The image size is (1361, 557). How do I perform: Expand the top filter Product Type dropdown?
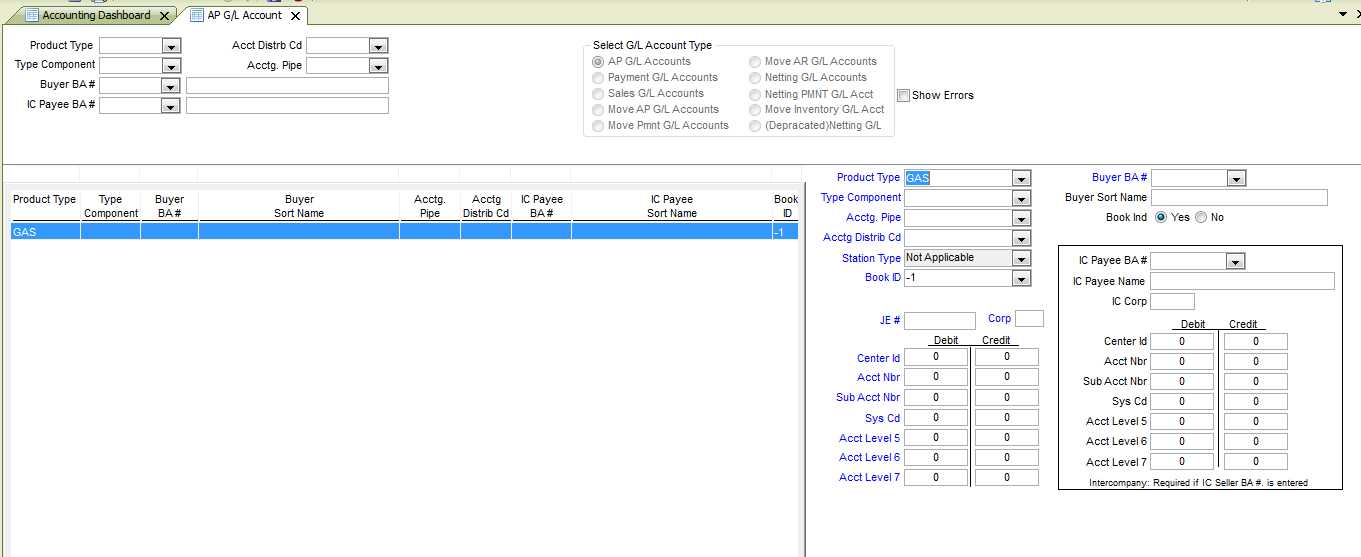point(170,46)
